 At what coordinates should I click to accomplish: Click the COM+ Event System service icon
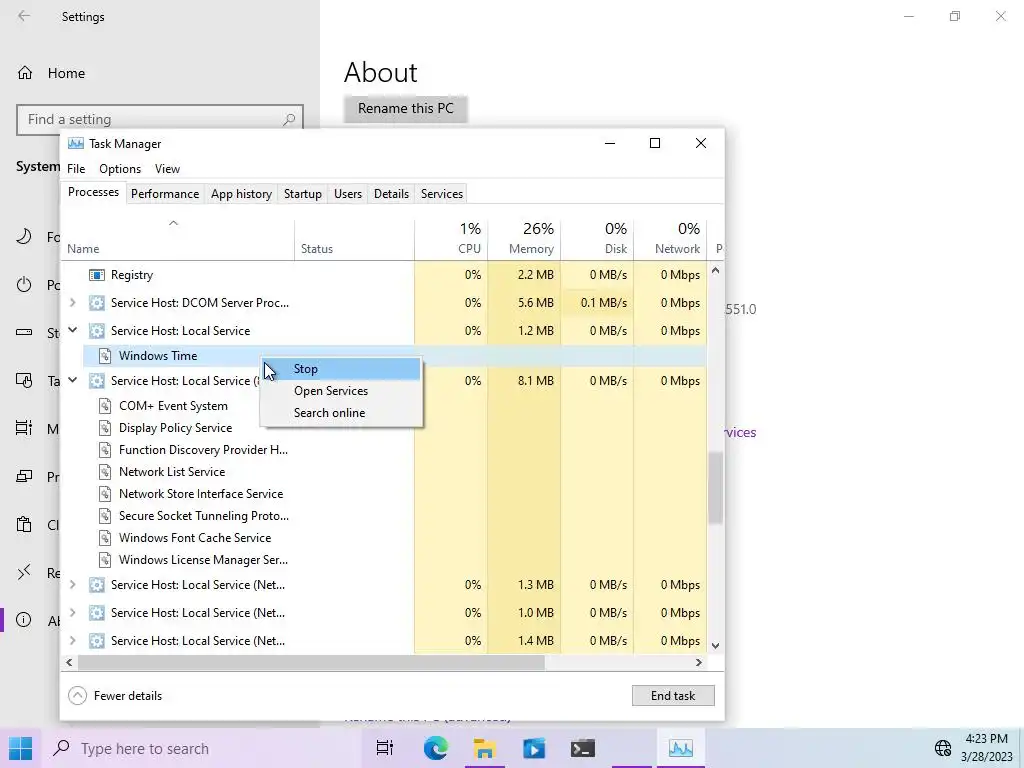(104, 406)
